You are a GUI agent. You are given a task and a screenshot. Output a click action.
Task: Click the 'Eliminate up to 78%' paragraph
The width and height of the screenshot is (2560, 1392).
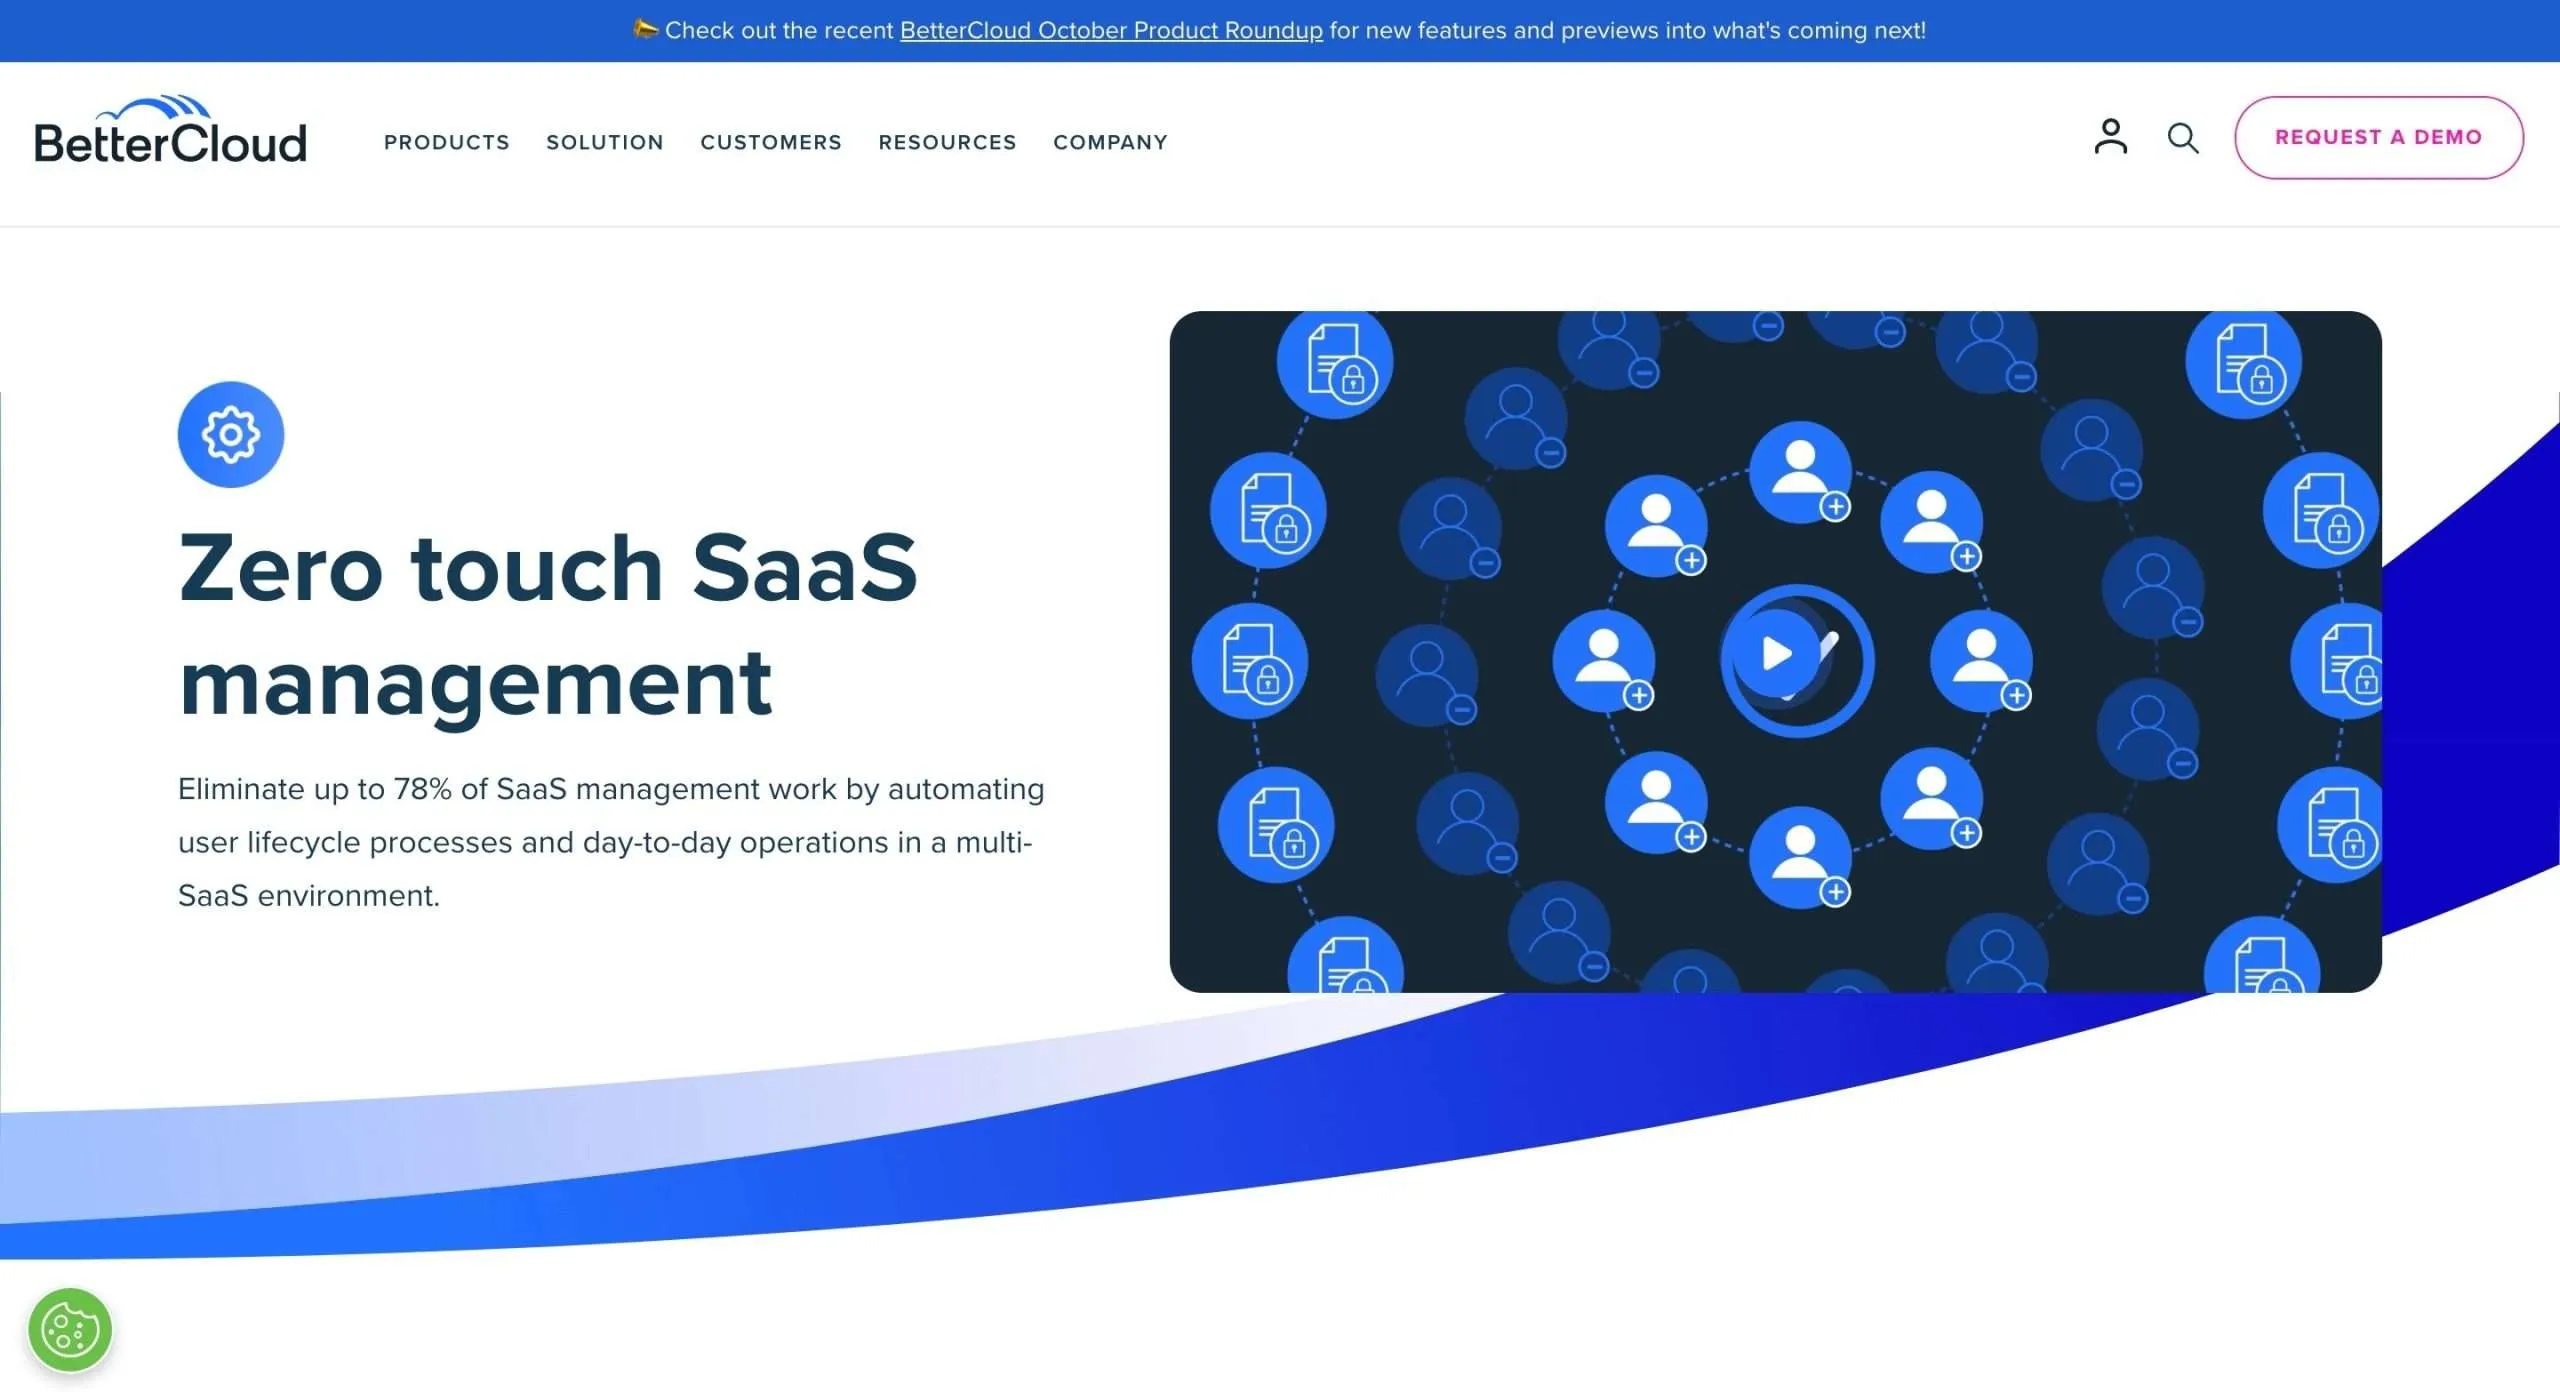point(611,842)
